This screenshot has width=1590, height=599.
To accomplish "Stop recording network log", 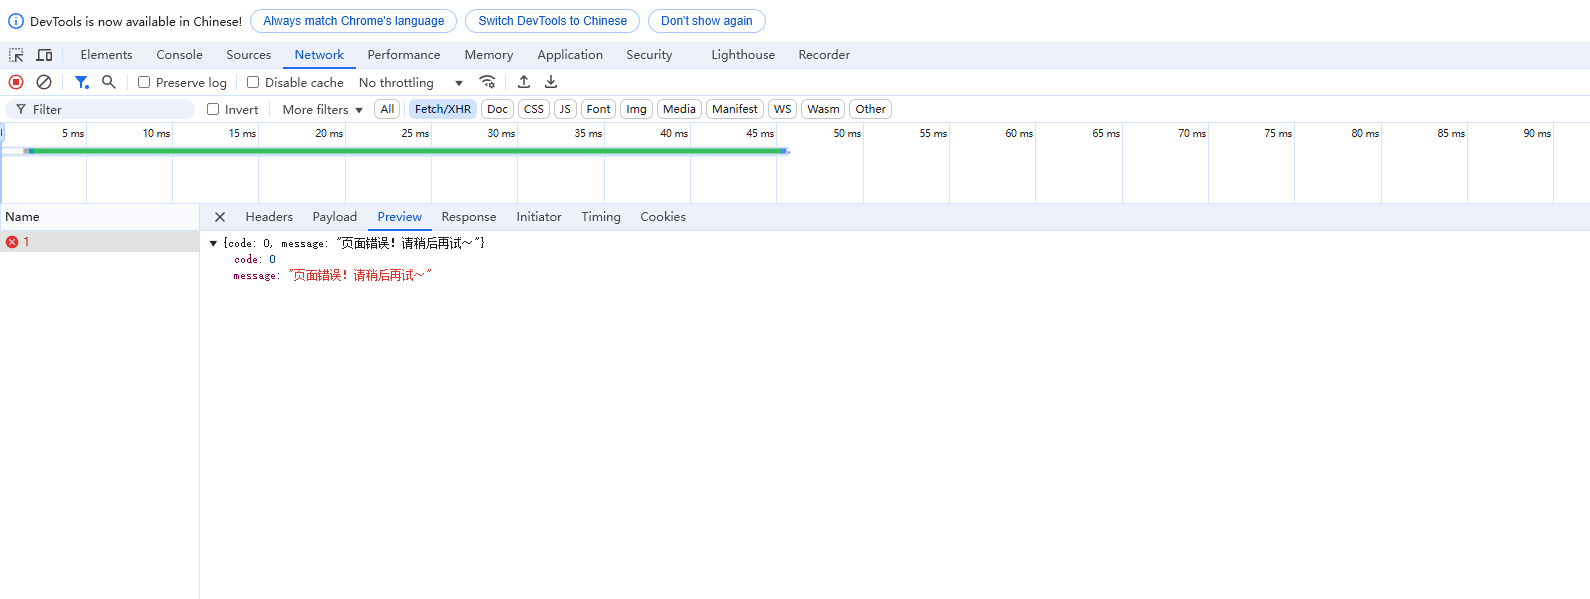I will (x=16, y=82).
